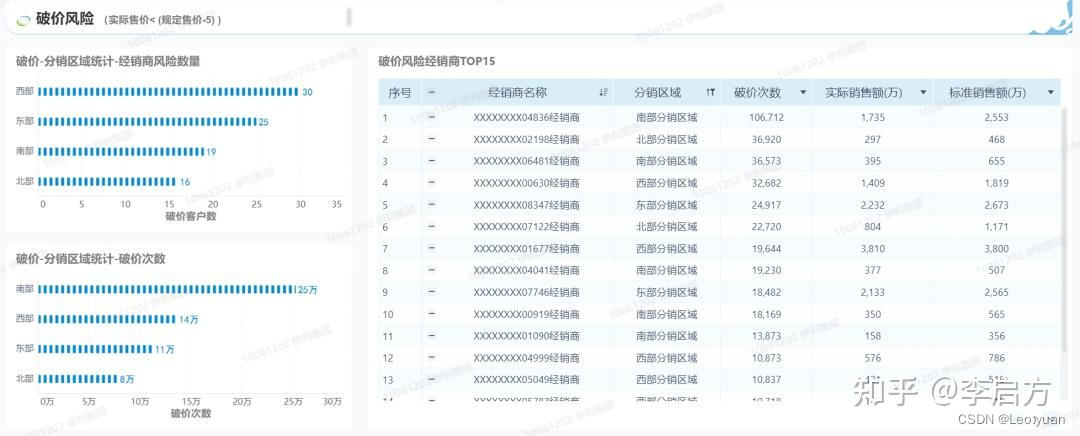
Task: Click the 2,673 标准销售额 cell
Action: [996, 205]
